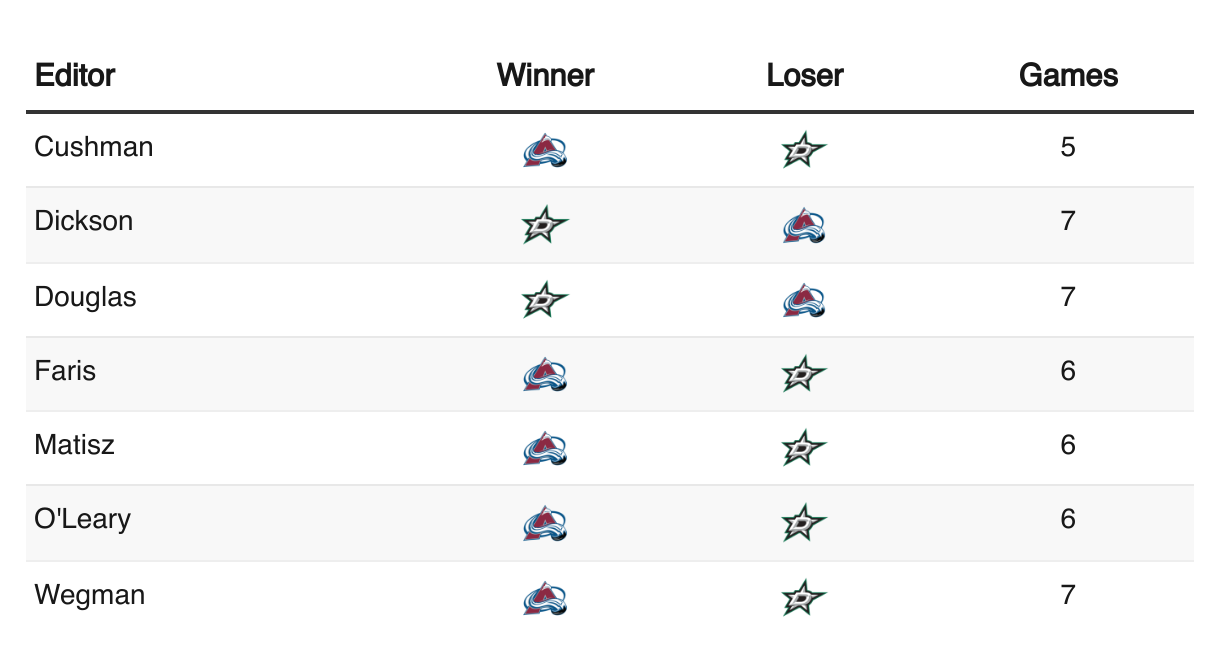The image size is (1220, 660).
Task: Select the Avalanche logo in Dickson's Loser cell
Action: click(804, 225)
